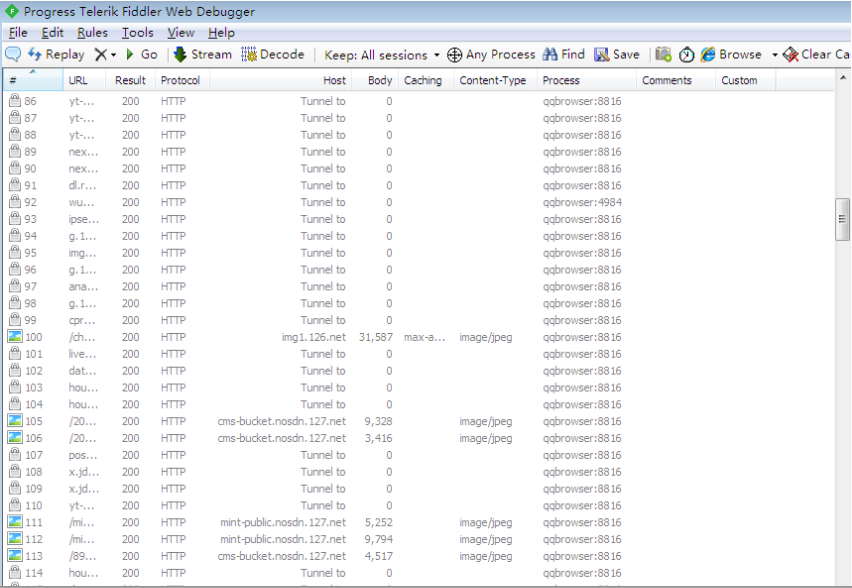Sort sessions by the Result column
The height and width of the screenshot is (588, 852).
pyautogui.click(x=130, y=80)
